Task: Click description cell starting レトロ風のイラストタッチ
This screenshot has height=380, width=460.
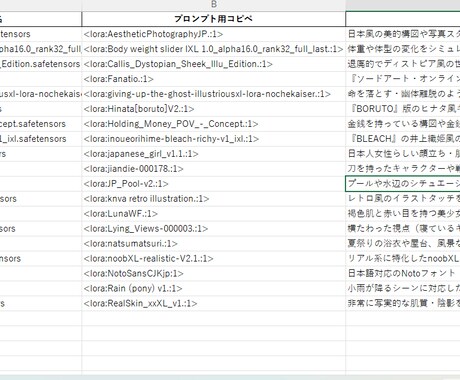Action: [x=403, y=199]
